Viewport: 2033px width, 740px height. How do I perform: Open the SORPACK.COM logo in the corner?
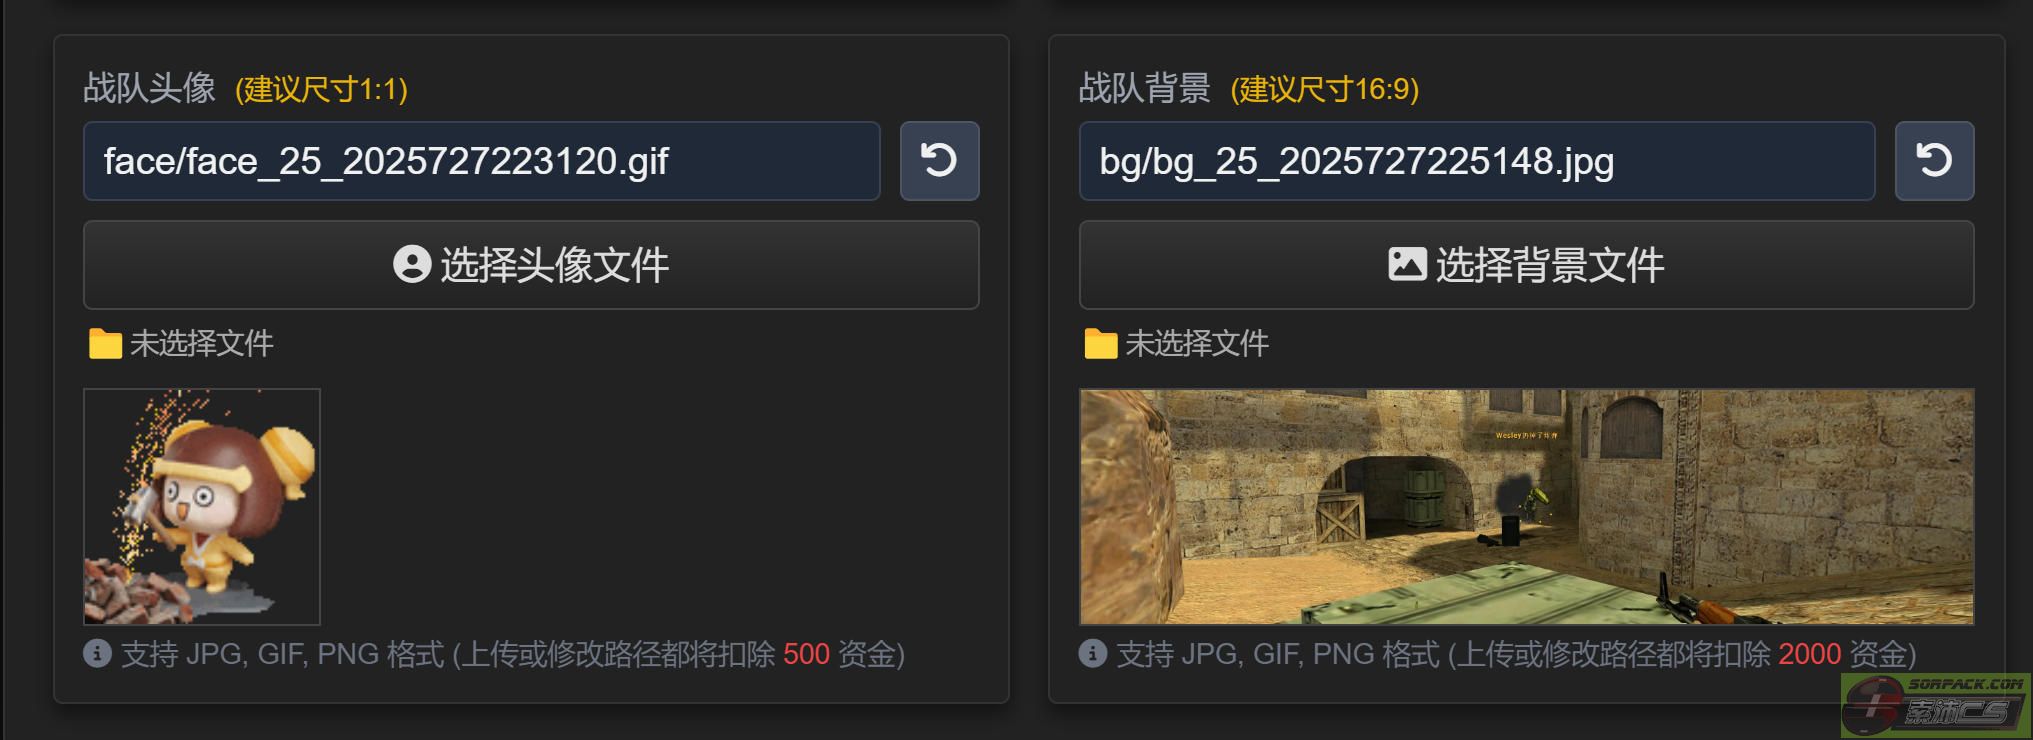point(1936,706)
